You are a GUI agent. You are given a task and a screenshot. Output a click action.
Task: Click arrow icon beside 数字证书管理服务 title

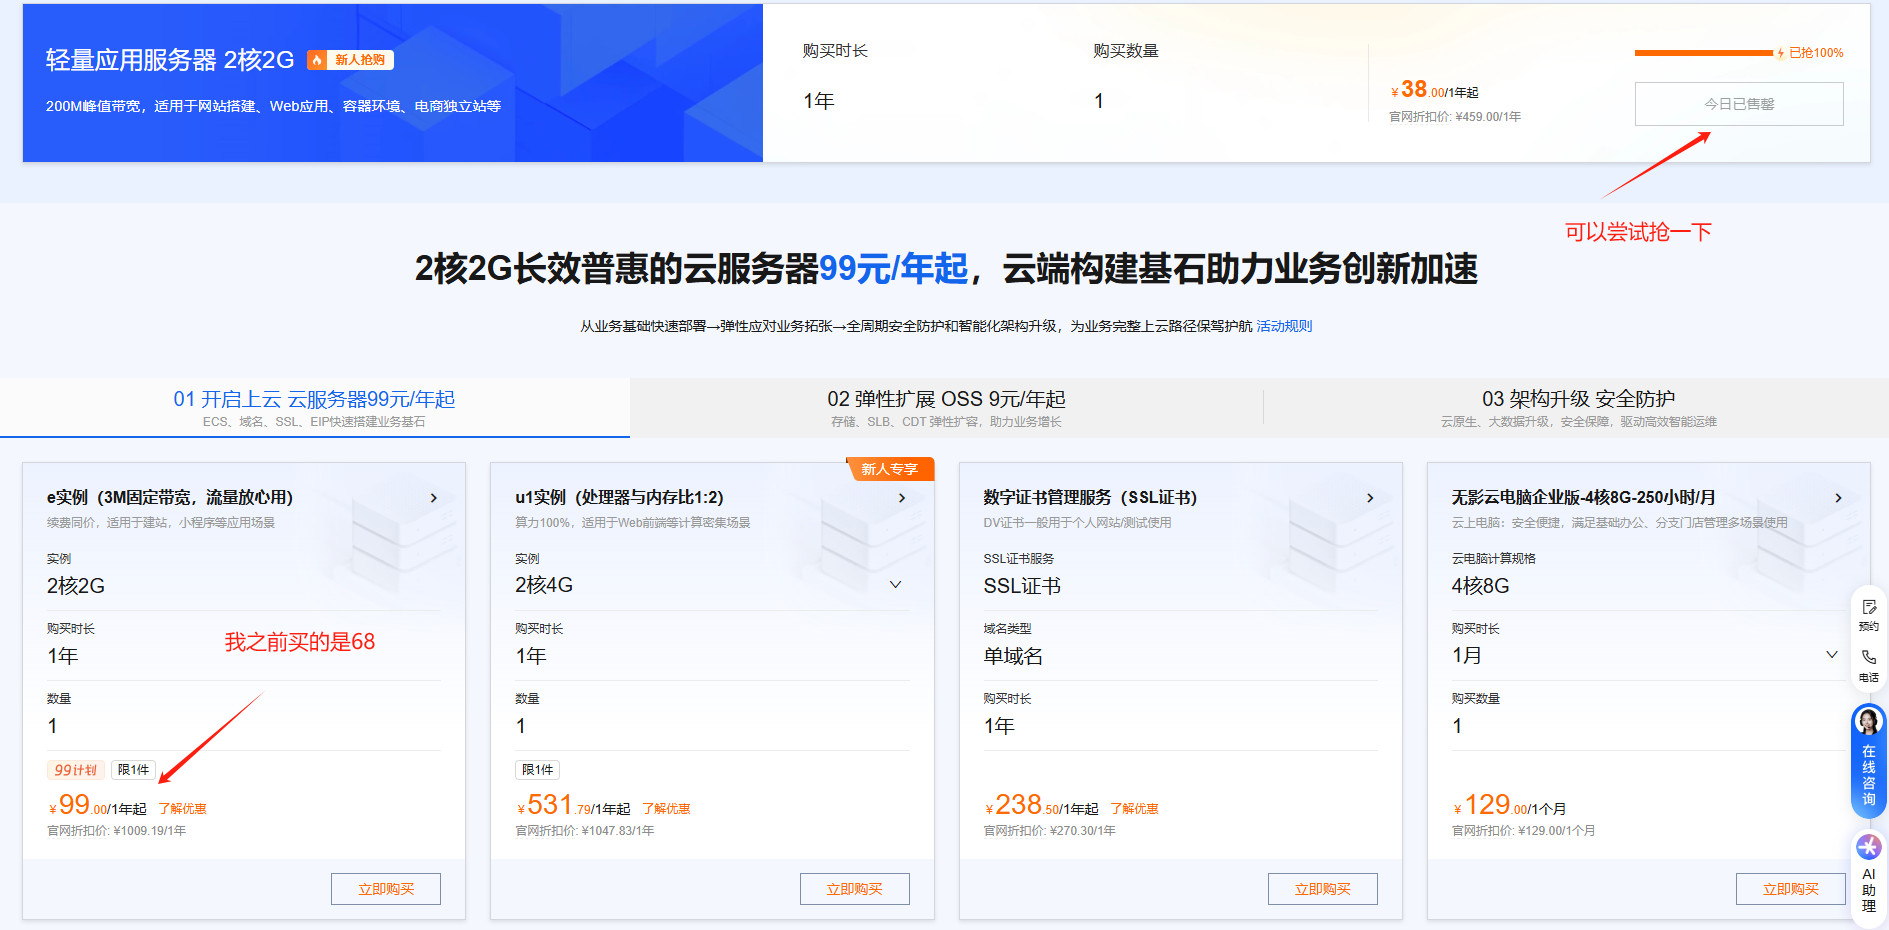coord(1370,498)
